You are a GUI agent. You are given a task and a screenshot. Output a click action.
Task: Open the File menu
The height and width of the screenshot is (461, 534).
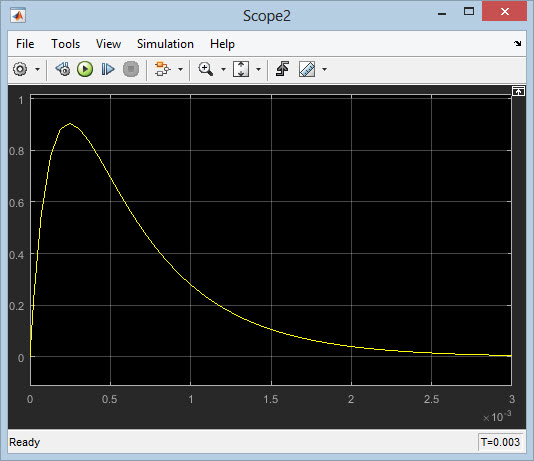25,44
